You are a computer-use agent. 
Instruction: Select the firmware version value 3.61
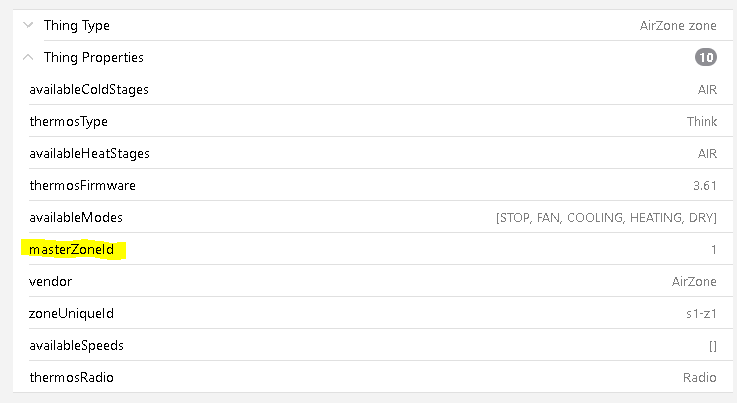tap(704, 186)
